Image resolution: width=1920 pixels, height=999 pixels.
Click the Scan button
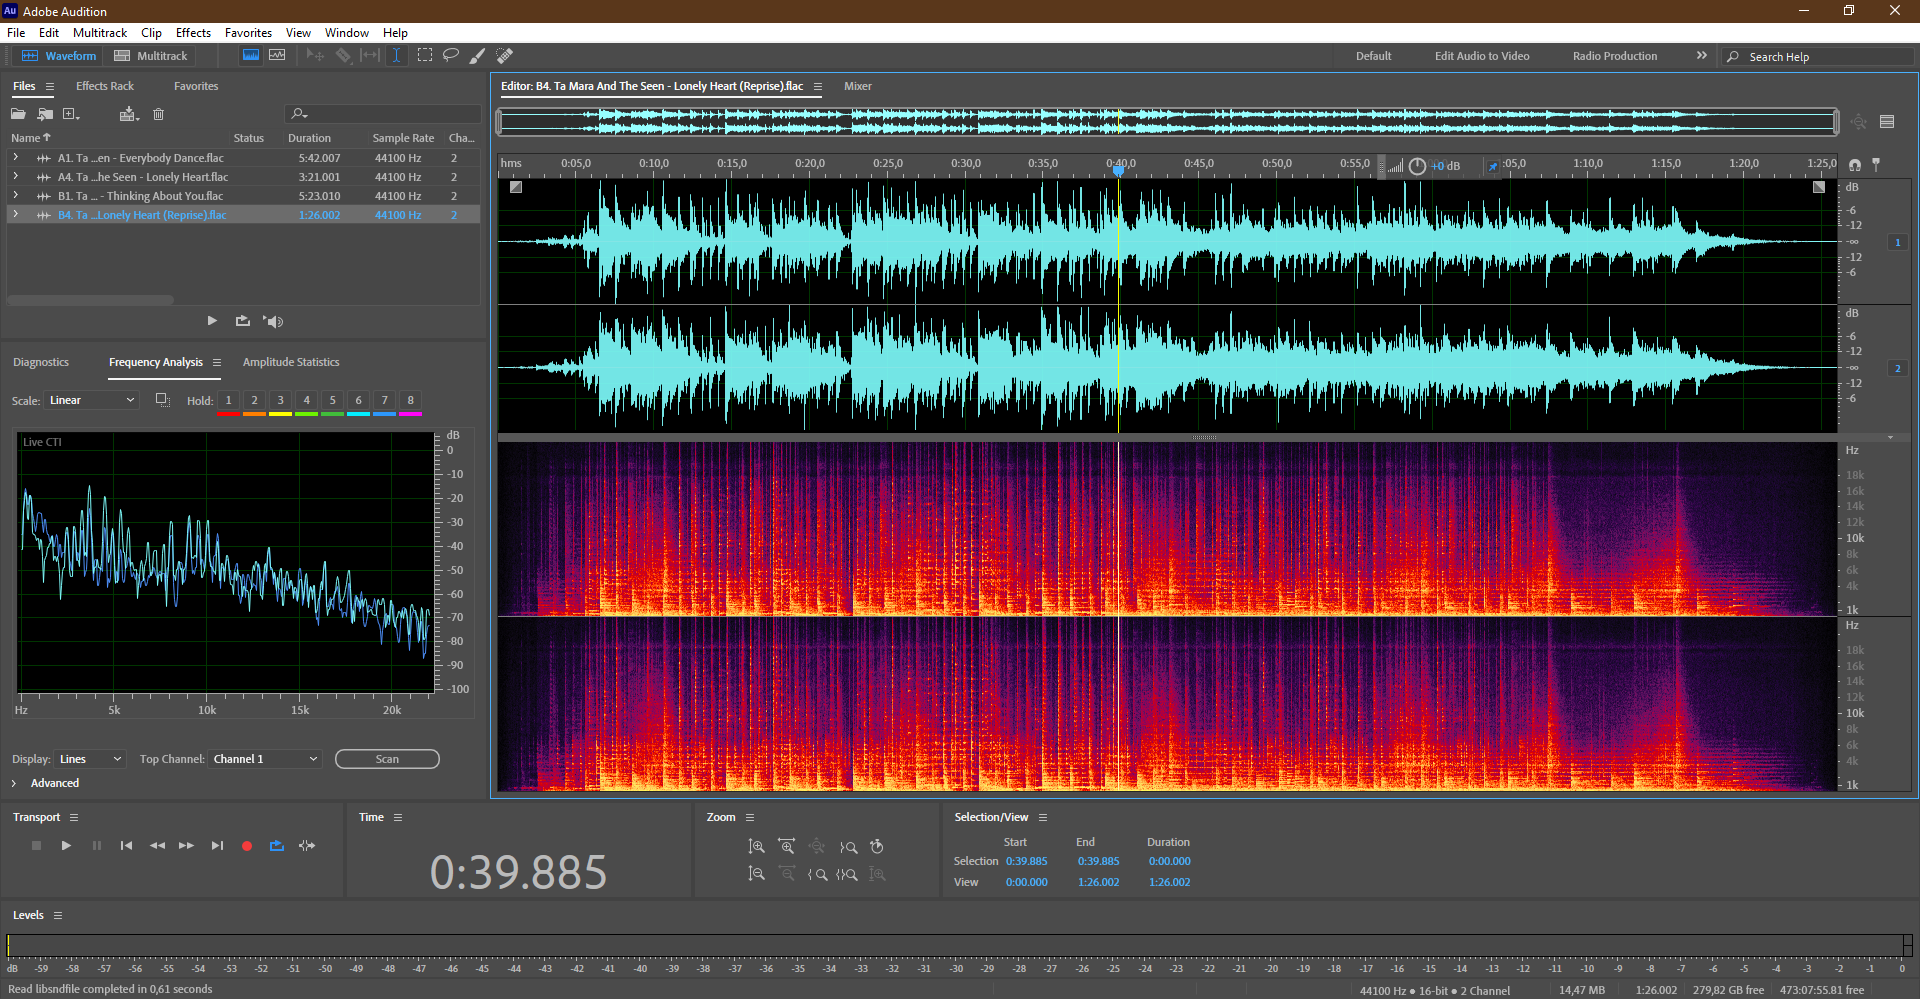(x=387, y=759)
